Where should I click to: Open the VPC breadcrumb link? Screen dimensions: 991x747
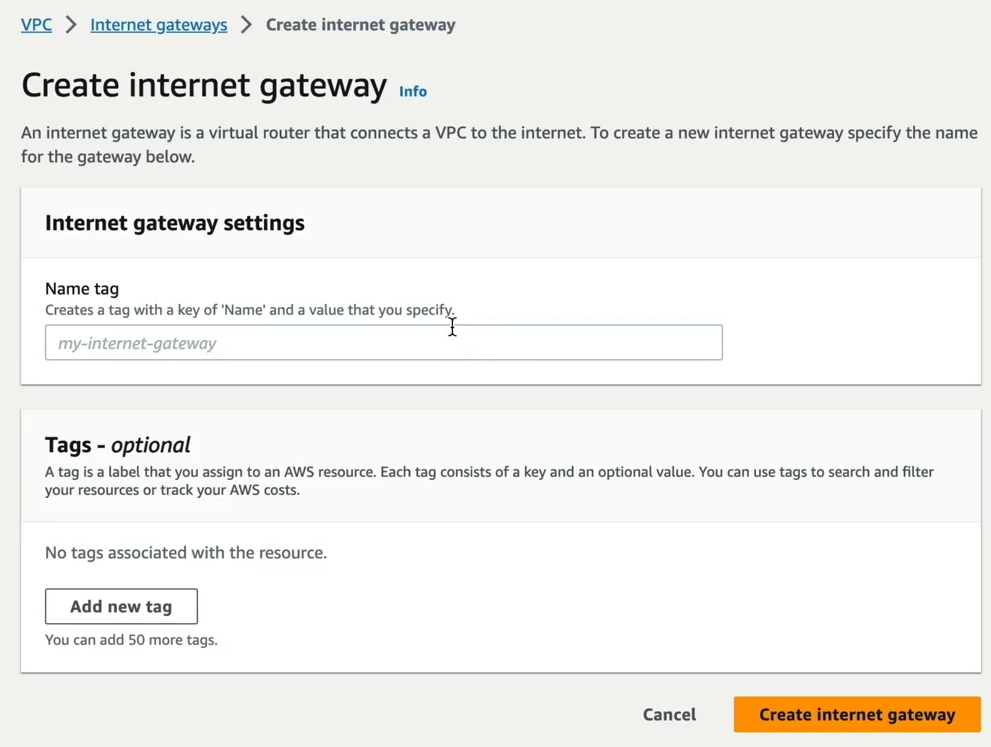(36, 25)
